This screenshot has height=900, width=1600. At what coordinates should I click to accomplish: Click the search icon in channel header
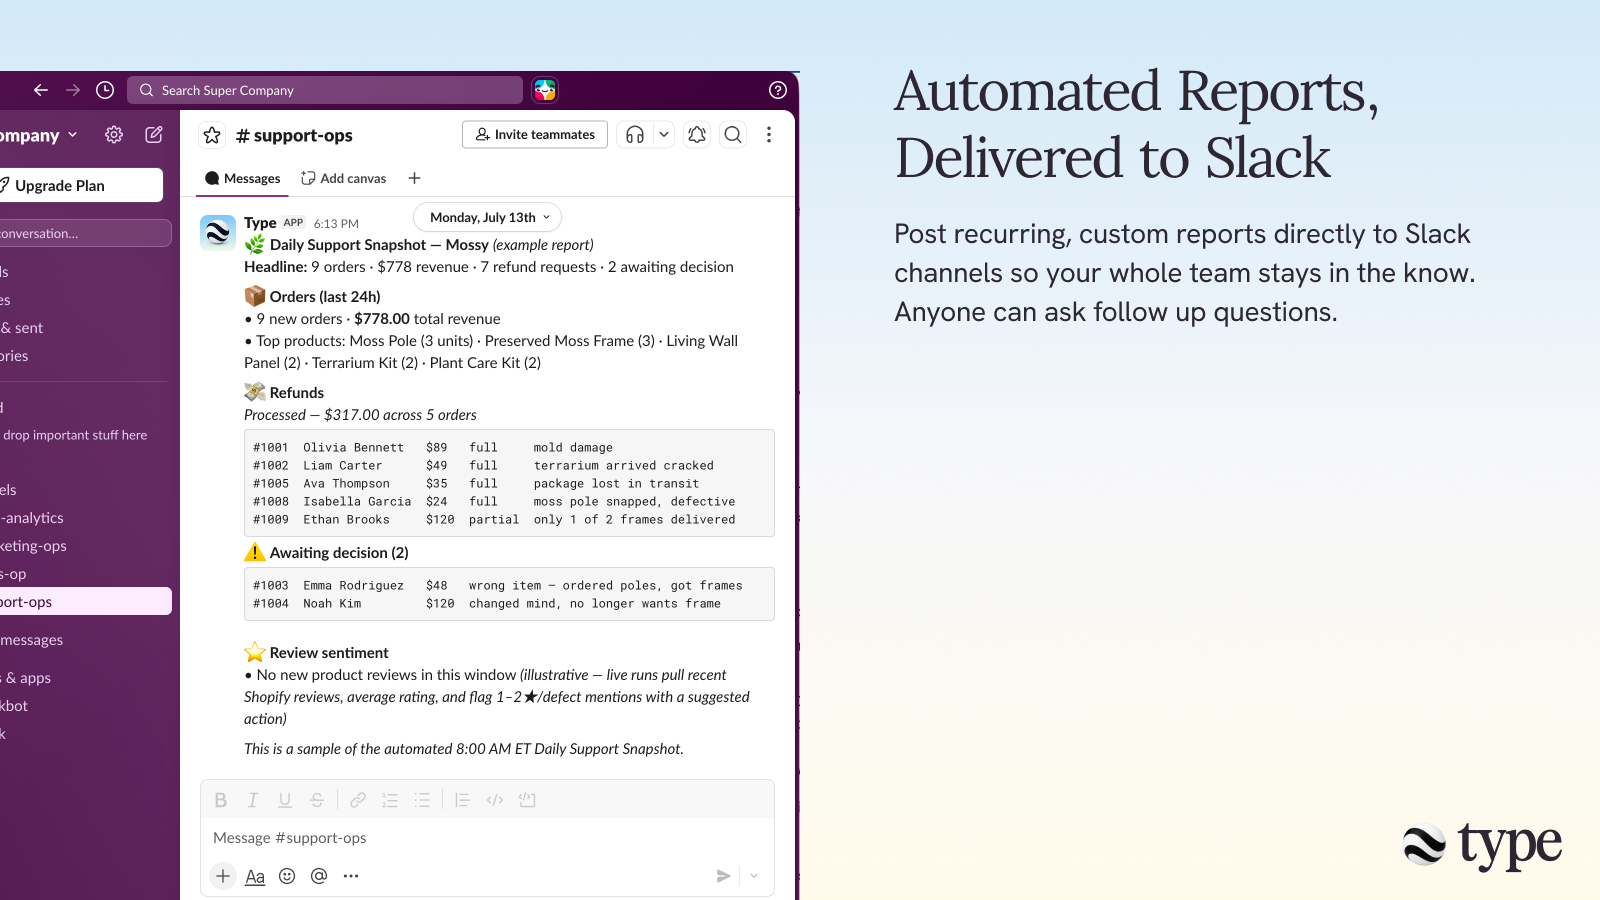[733, 135]
